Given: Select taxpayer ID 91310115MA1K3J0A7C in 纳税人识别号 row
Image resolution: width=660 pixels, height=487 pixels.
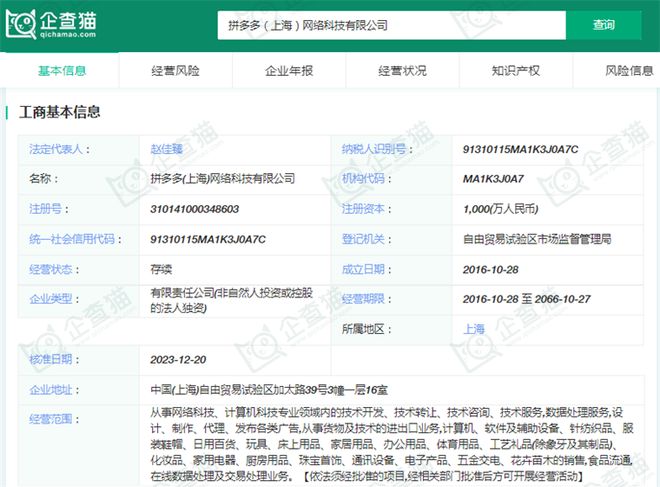Looking at the screenshot, I should [521, 149].
